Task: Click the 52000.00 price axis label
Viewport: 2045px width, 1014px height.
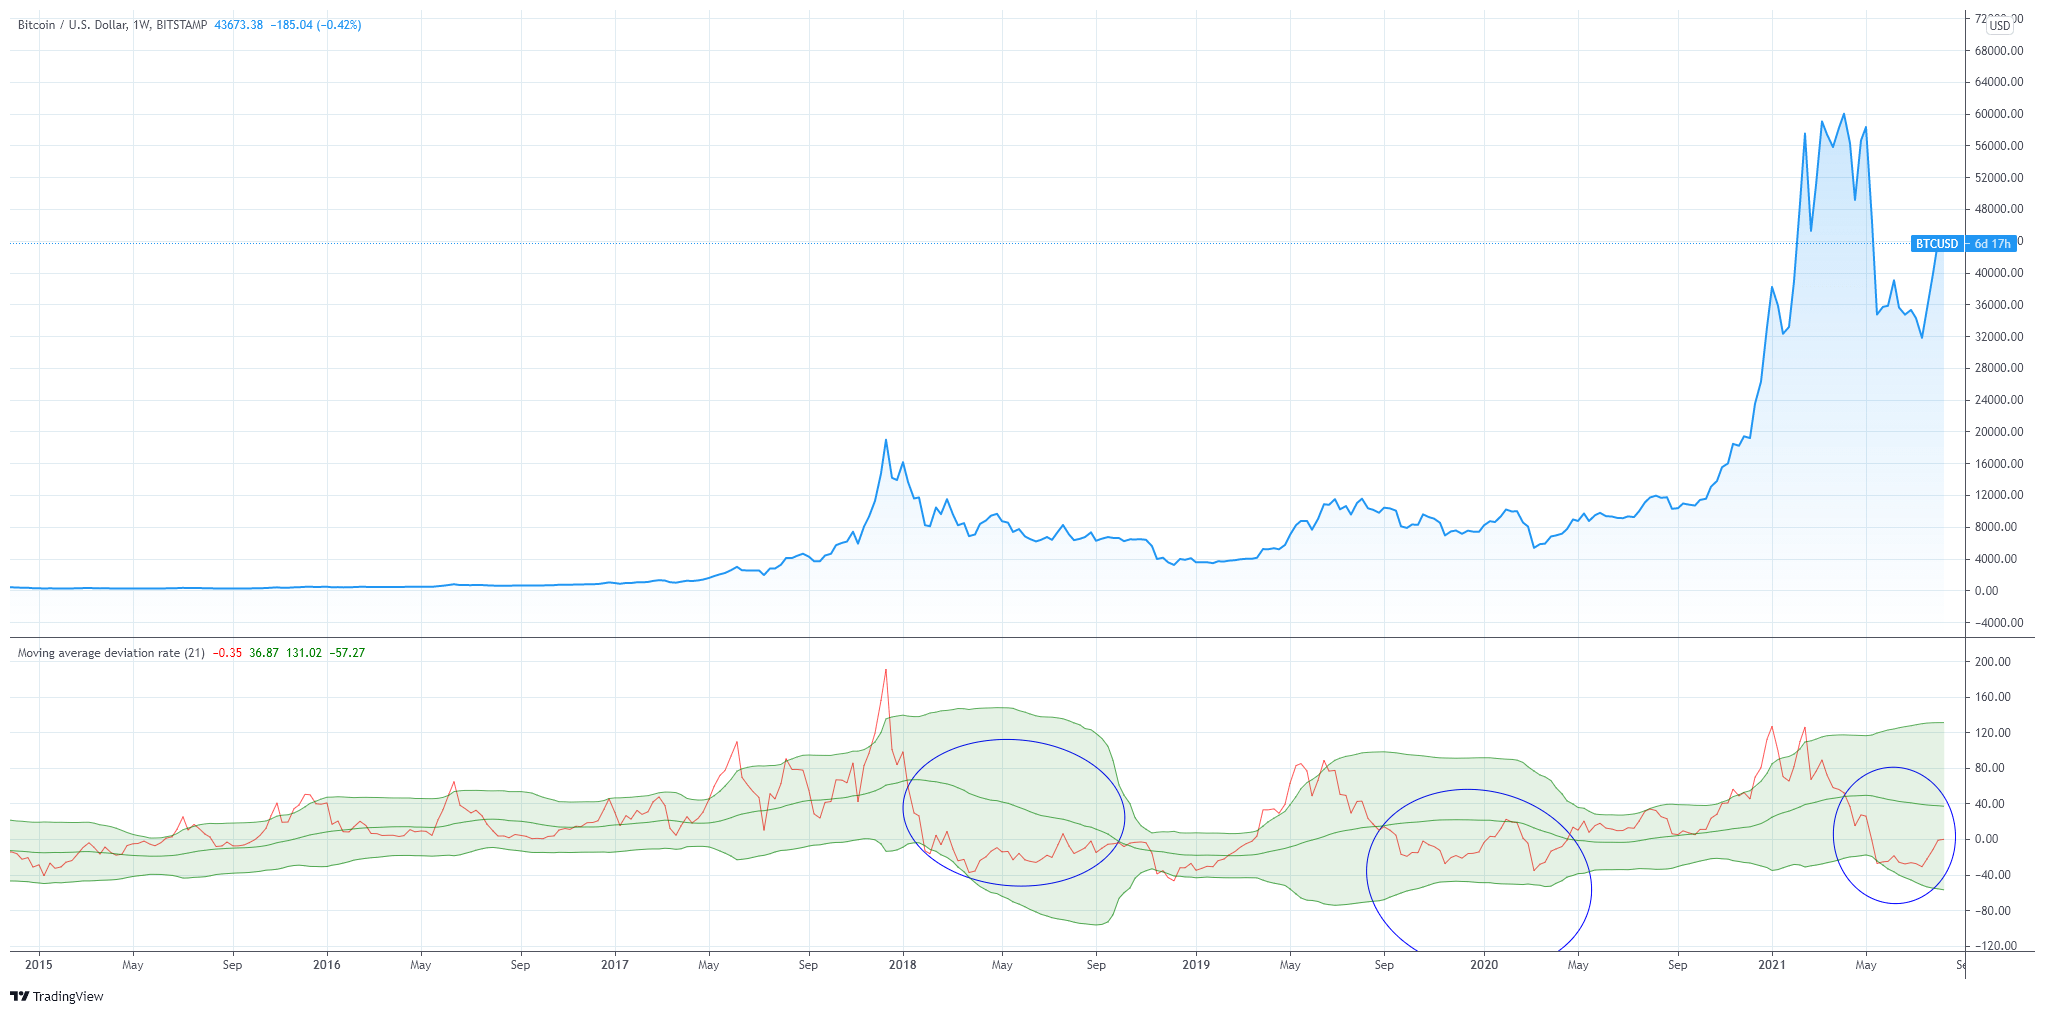Action: (1999, 178)
